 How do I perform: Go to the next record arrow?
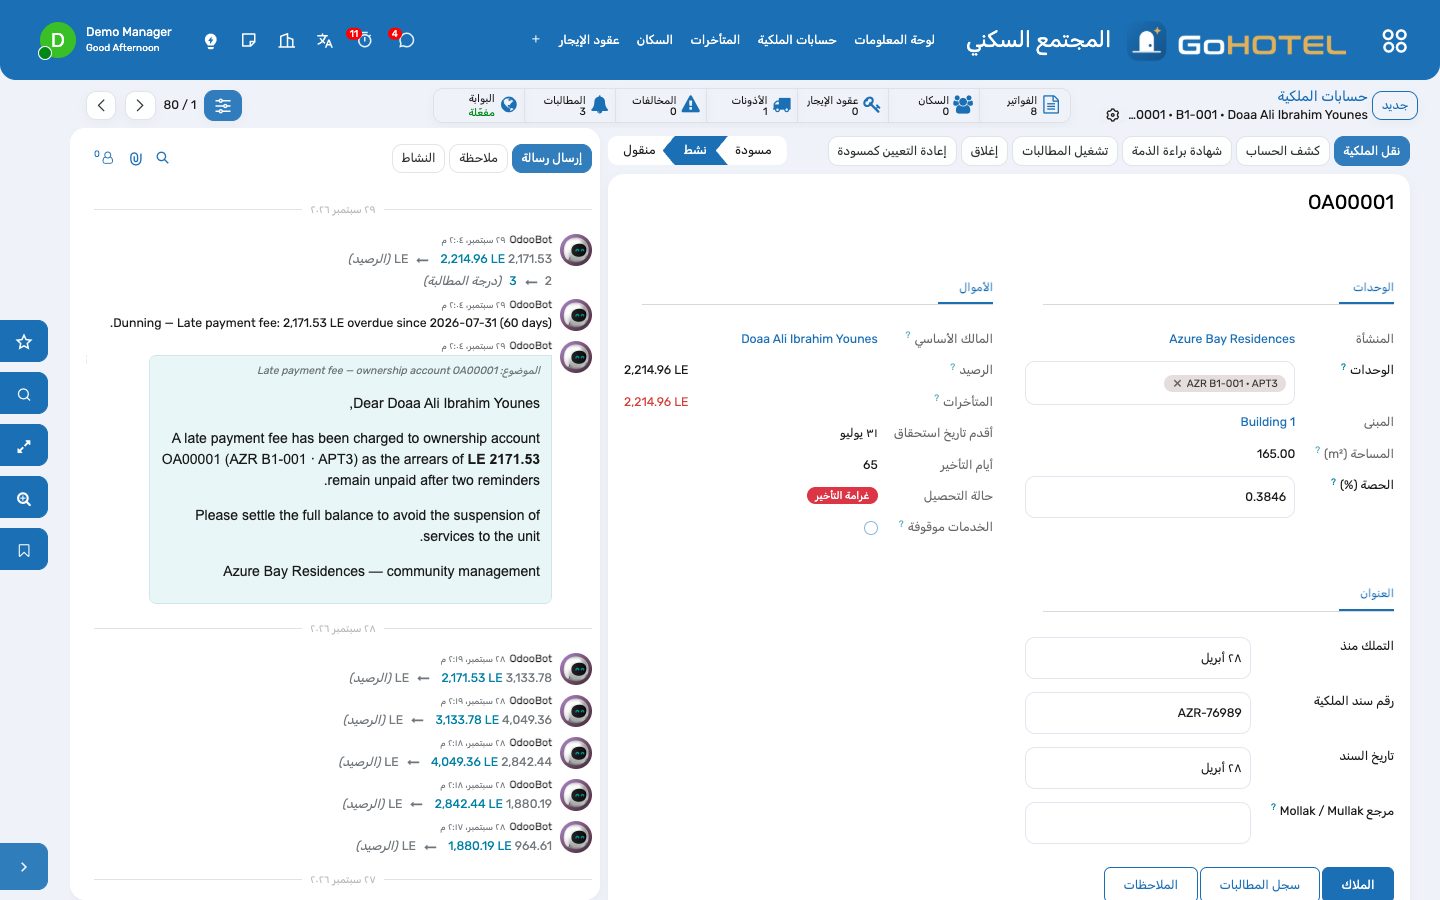(x=140, y=105)
